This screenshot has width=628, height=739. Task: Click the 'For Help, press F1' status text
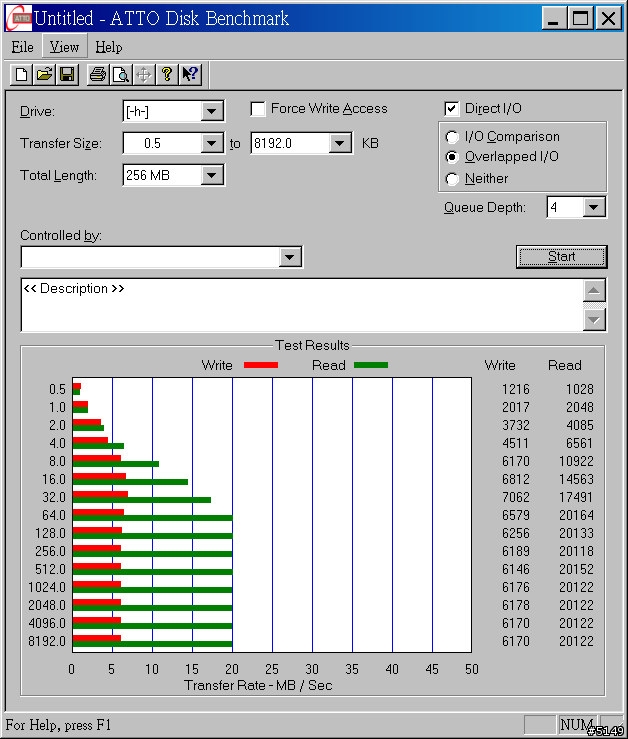click(x=58, y=724)
